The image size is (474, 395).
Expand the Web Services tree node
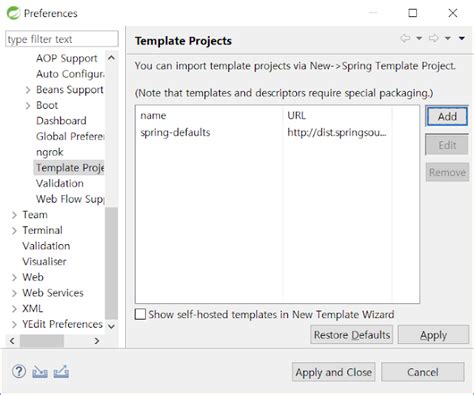coord(14,293)
